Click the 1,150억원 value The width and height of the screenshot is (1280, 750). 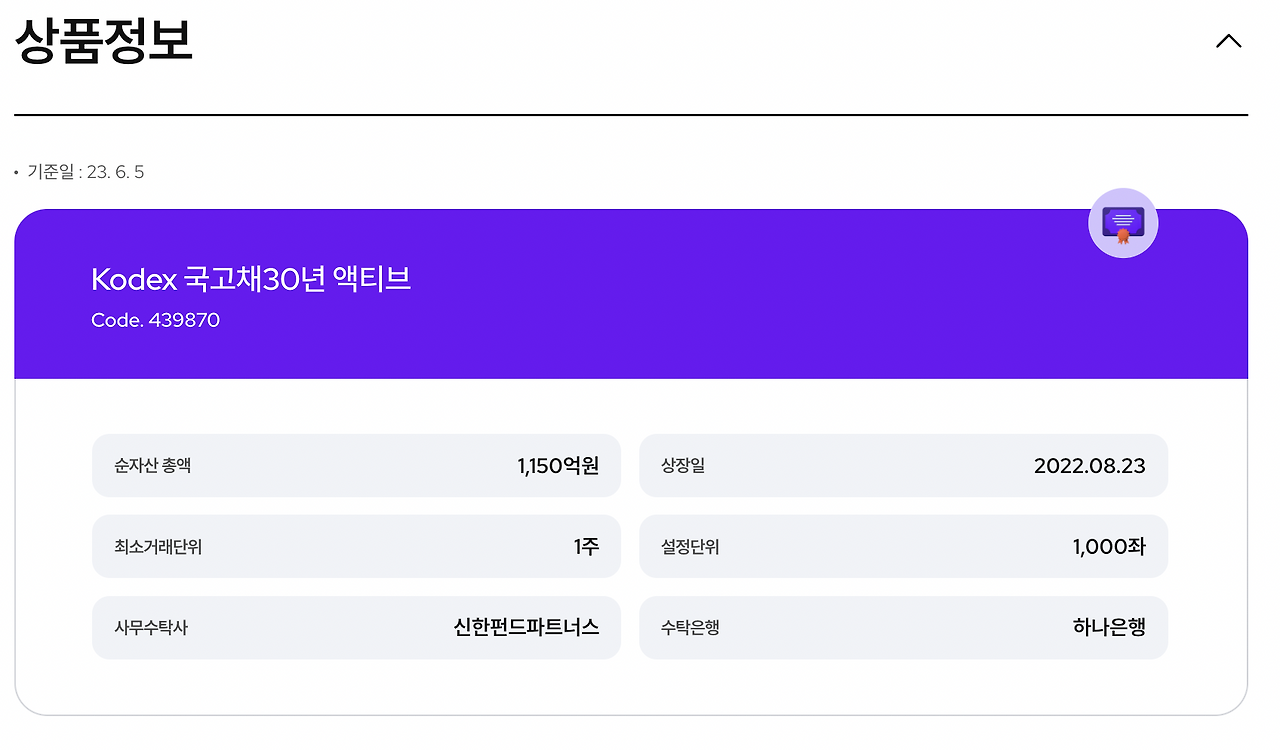pyautogui.click(x=557, y=465)
